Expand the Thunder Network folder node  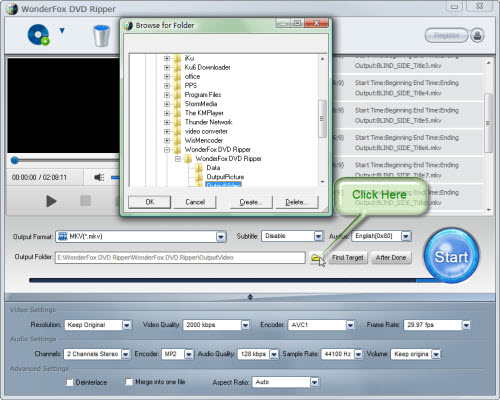click(x=167, y=122)
